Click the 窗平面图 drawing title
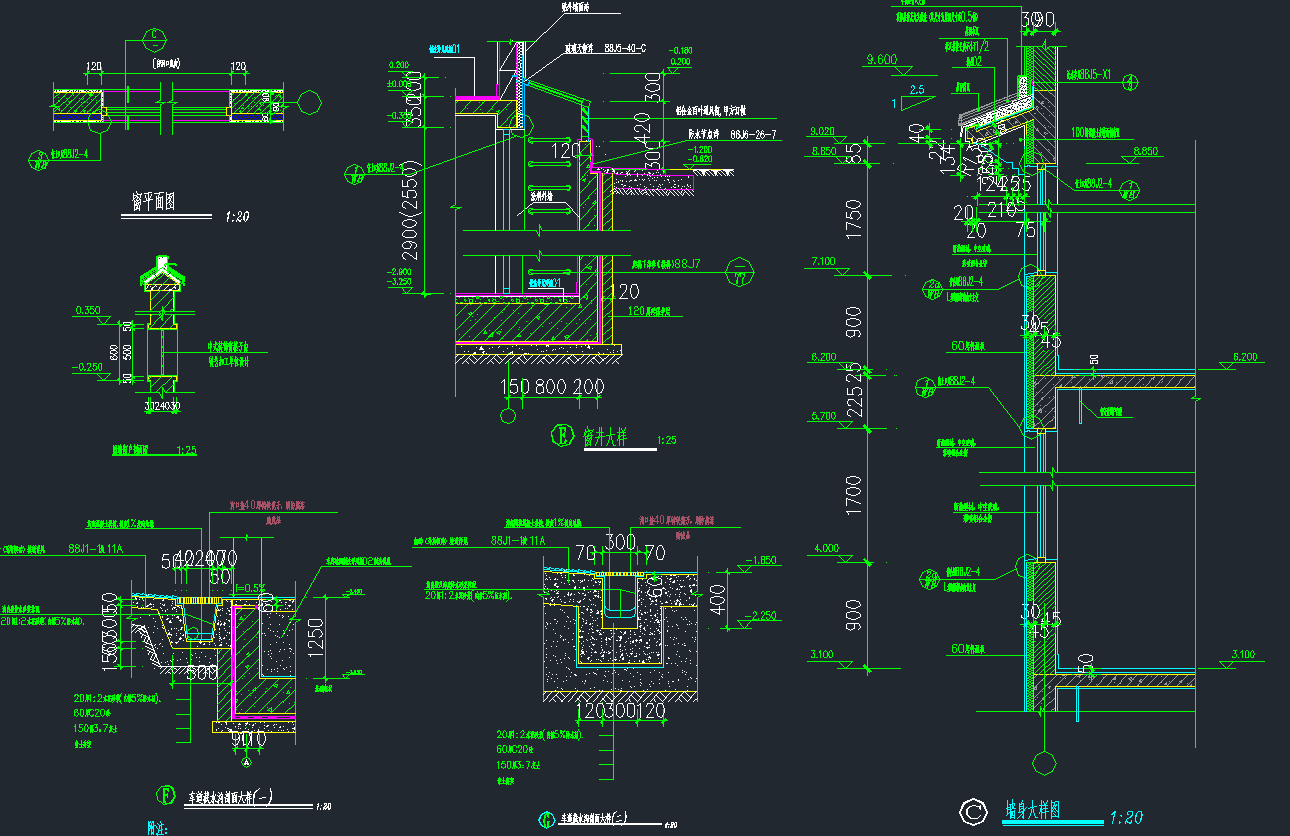 (x=154, y=202)
